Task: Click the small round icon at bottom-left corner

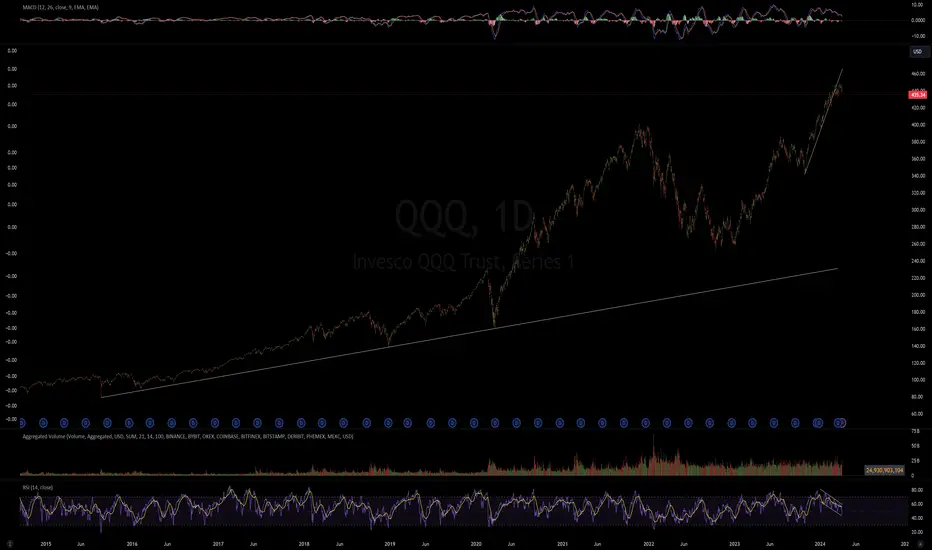Action: coord(10,543)
